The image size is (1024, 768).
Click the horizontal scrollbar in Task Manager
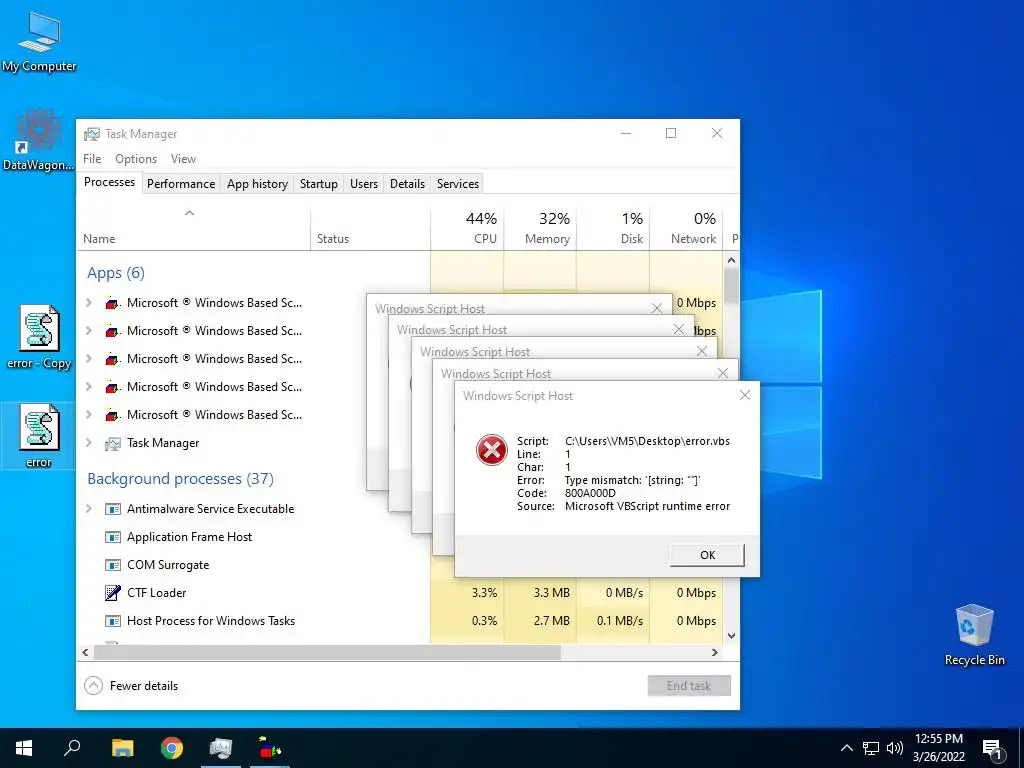tap(327, 652)
